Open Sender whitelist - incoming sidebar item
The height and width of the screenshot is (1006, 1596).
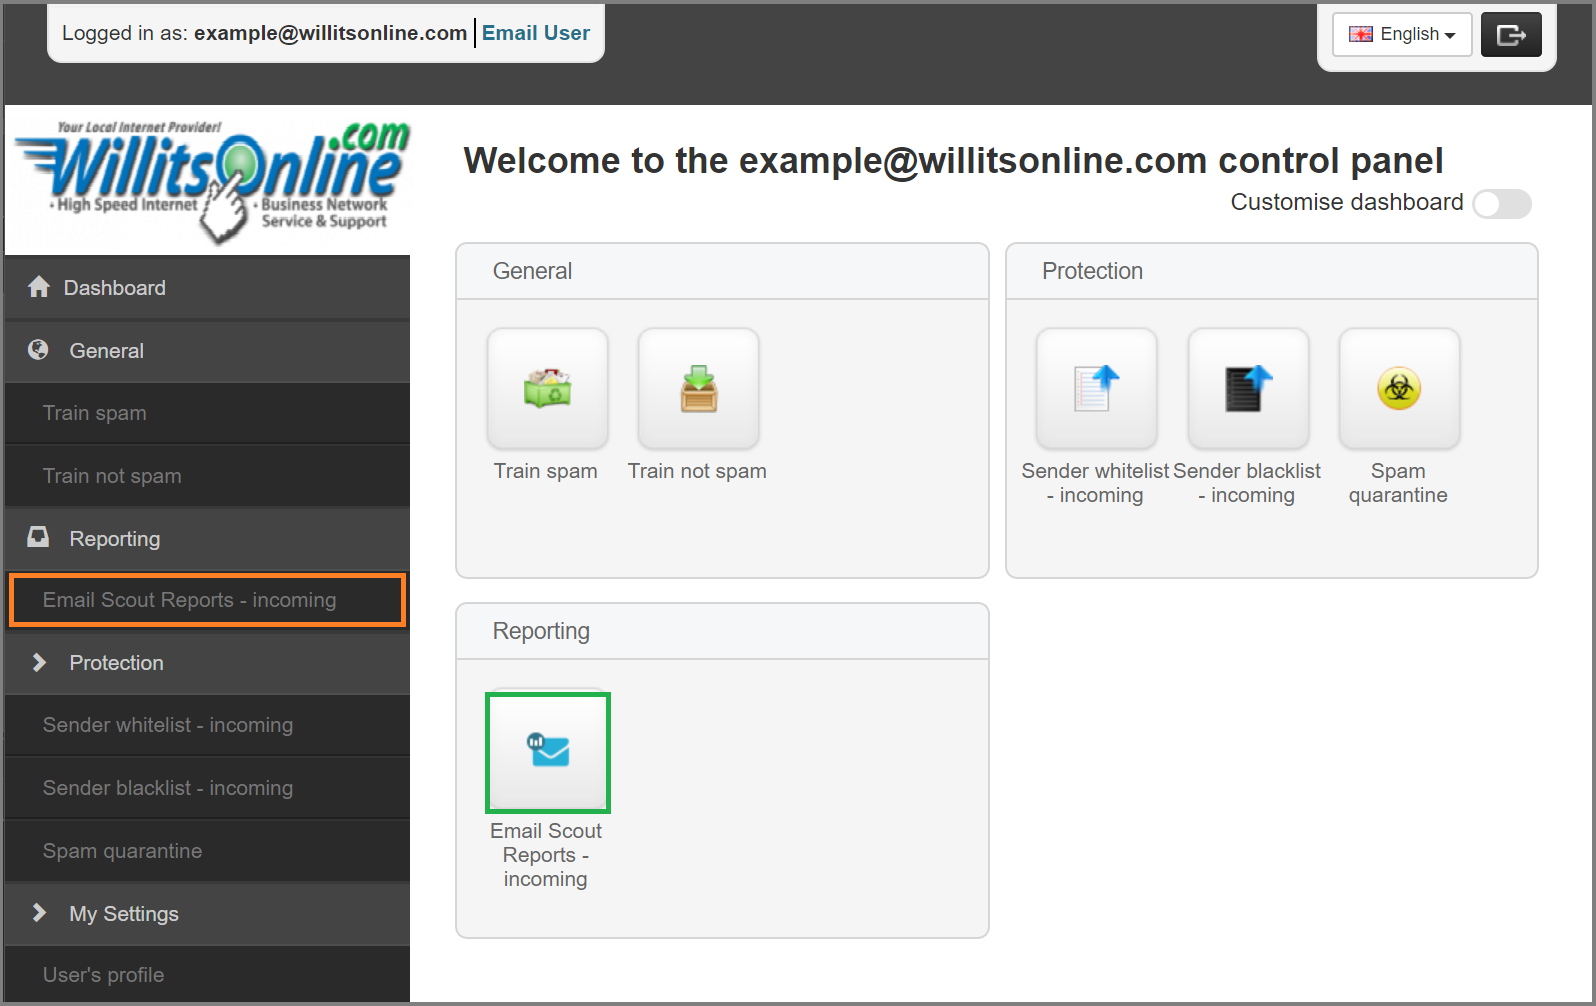click(x=207, y=725)
